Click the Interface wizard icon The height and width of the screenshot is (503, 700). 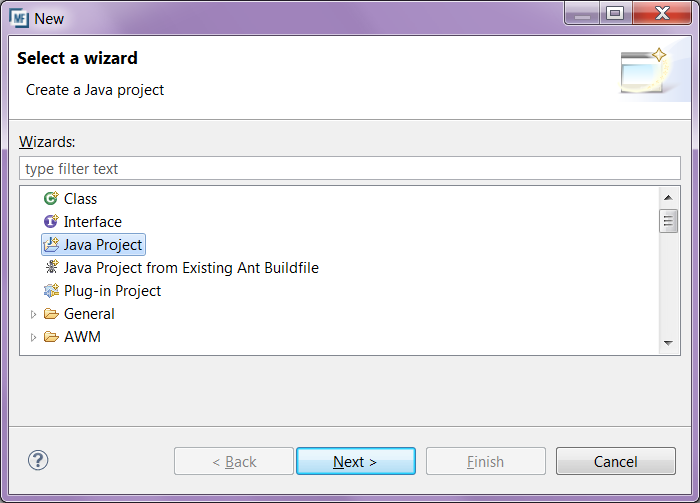point(51,222)
